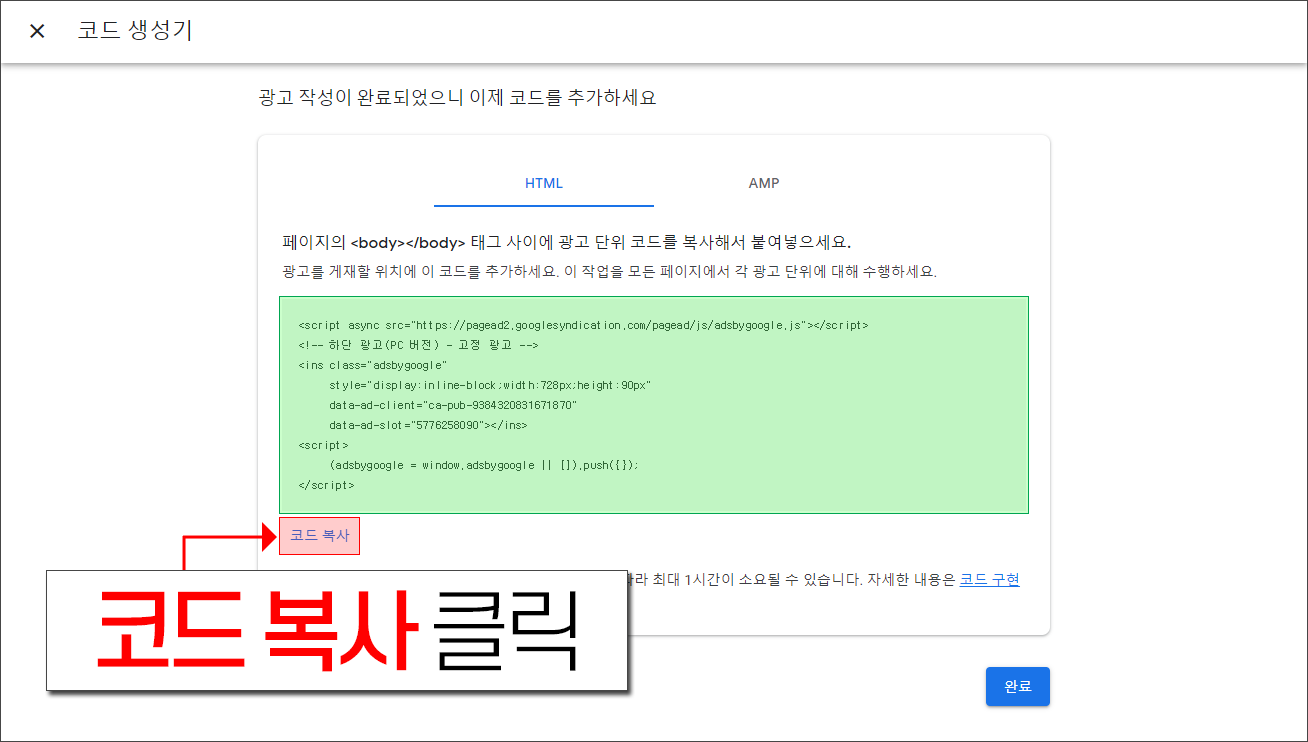Click the 하단 광고(PC 버전) comment line
This screenshot has width=1308, height=742.
pos(418,345)
